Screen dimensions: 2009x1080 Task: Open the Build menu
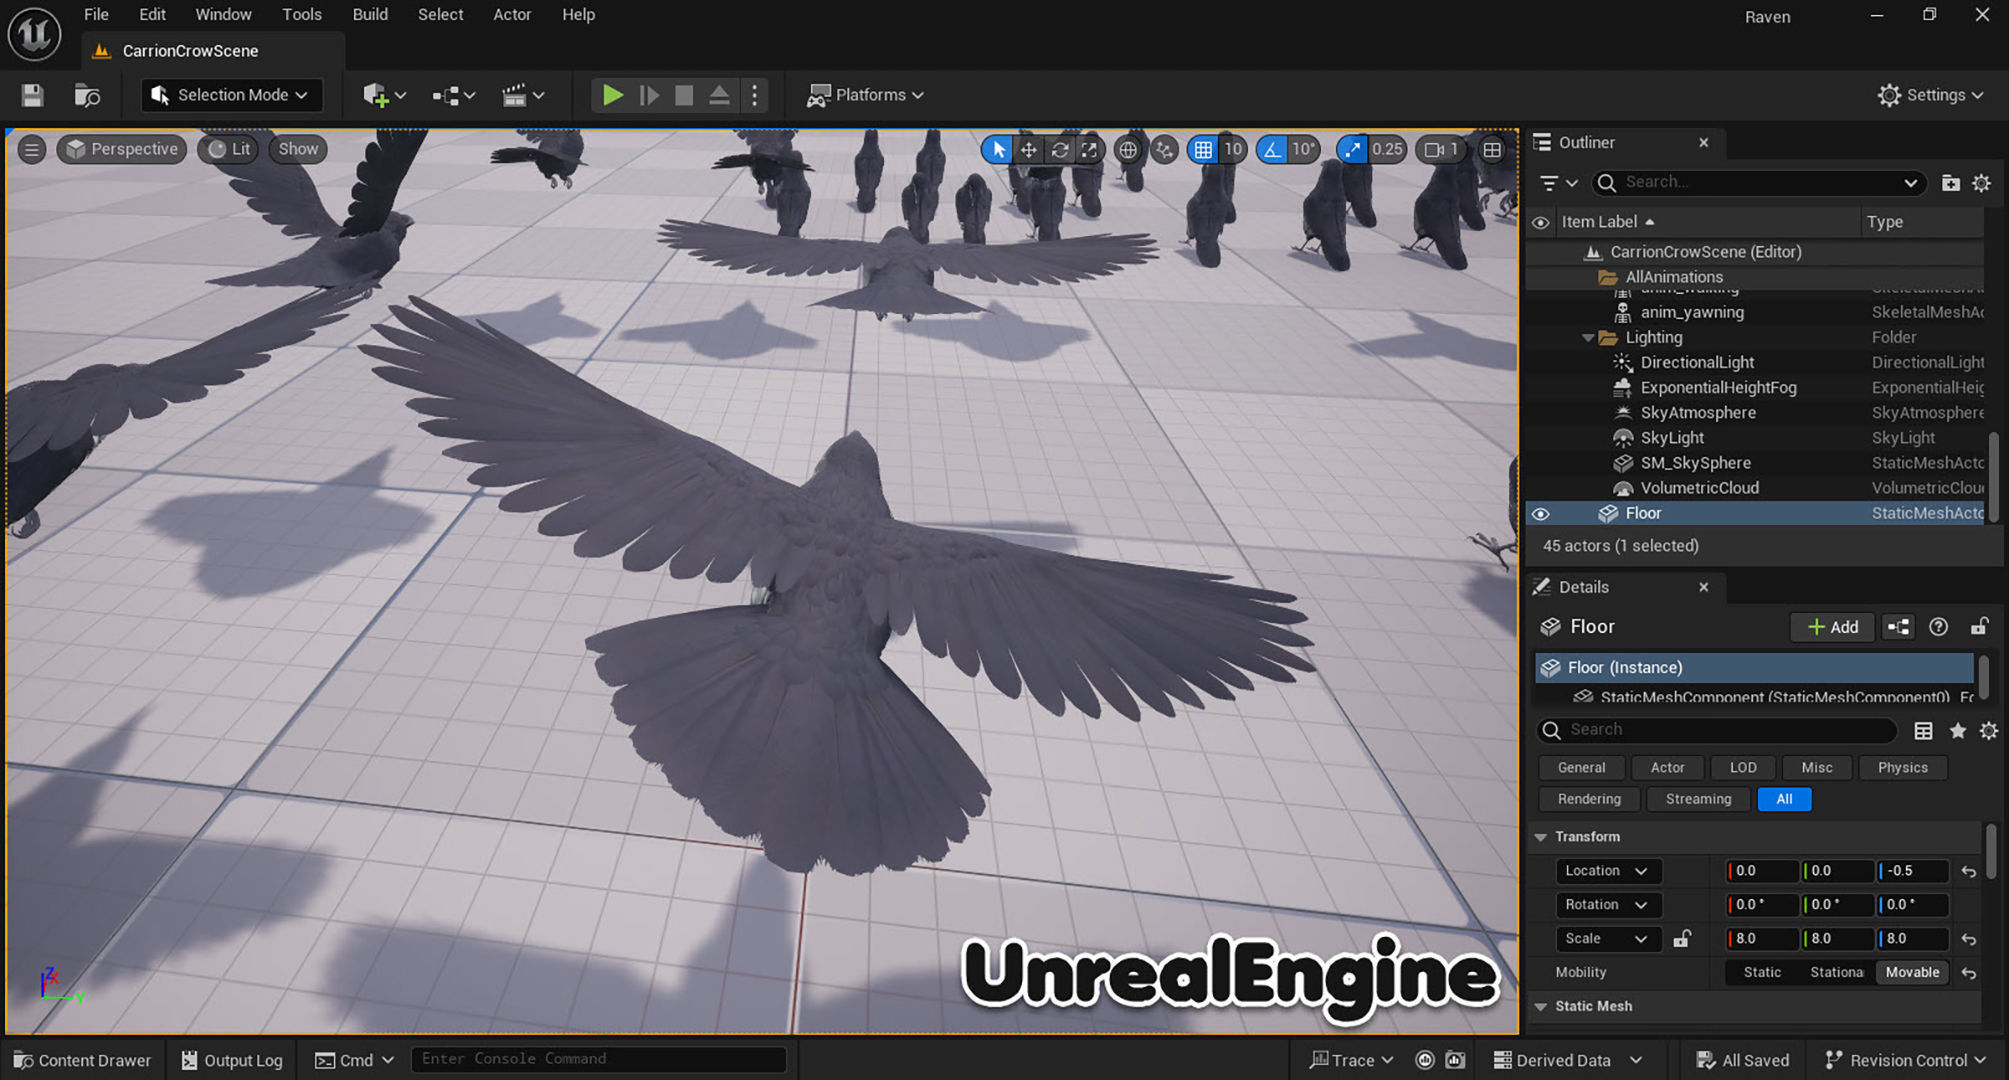[x=370, y=14]
